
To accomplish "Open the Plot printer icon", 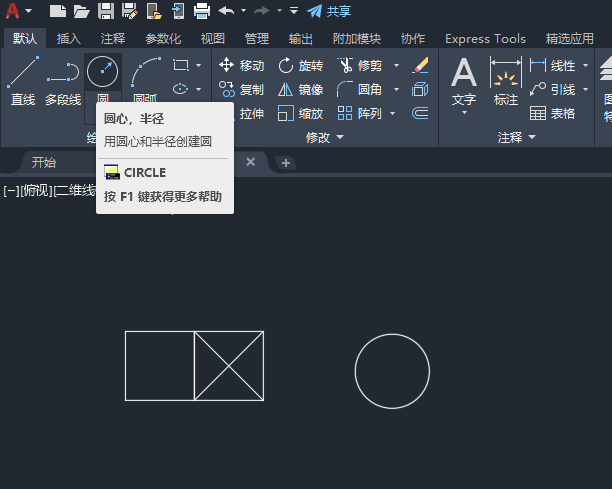I will coord(201,11).
